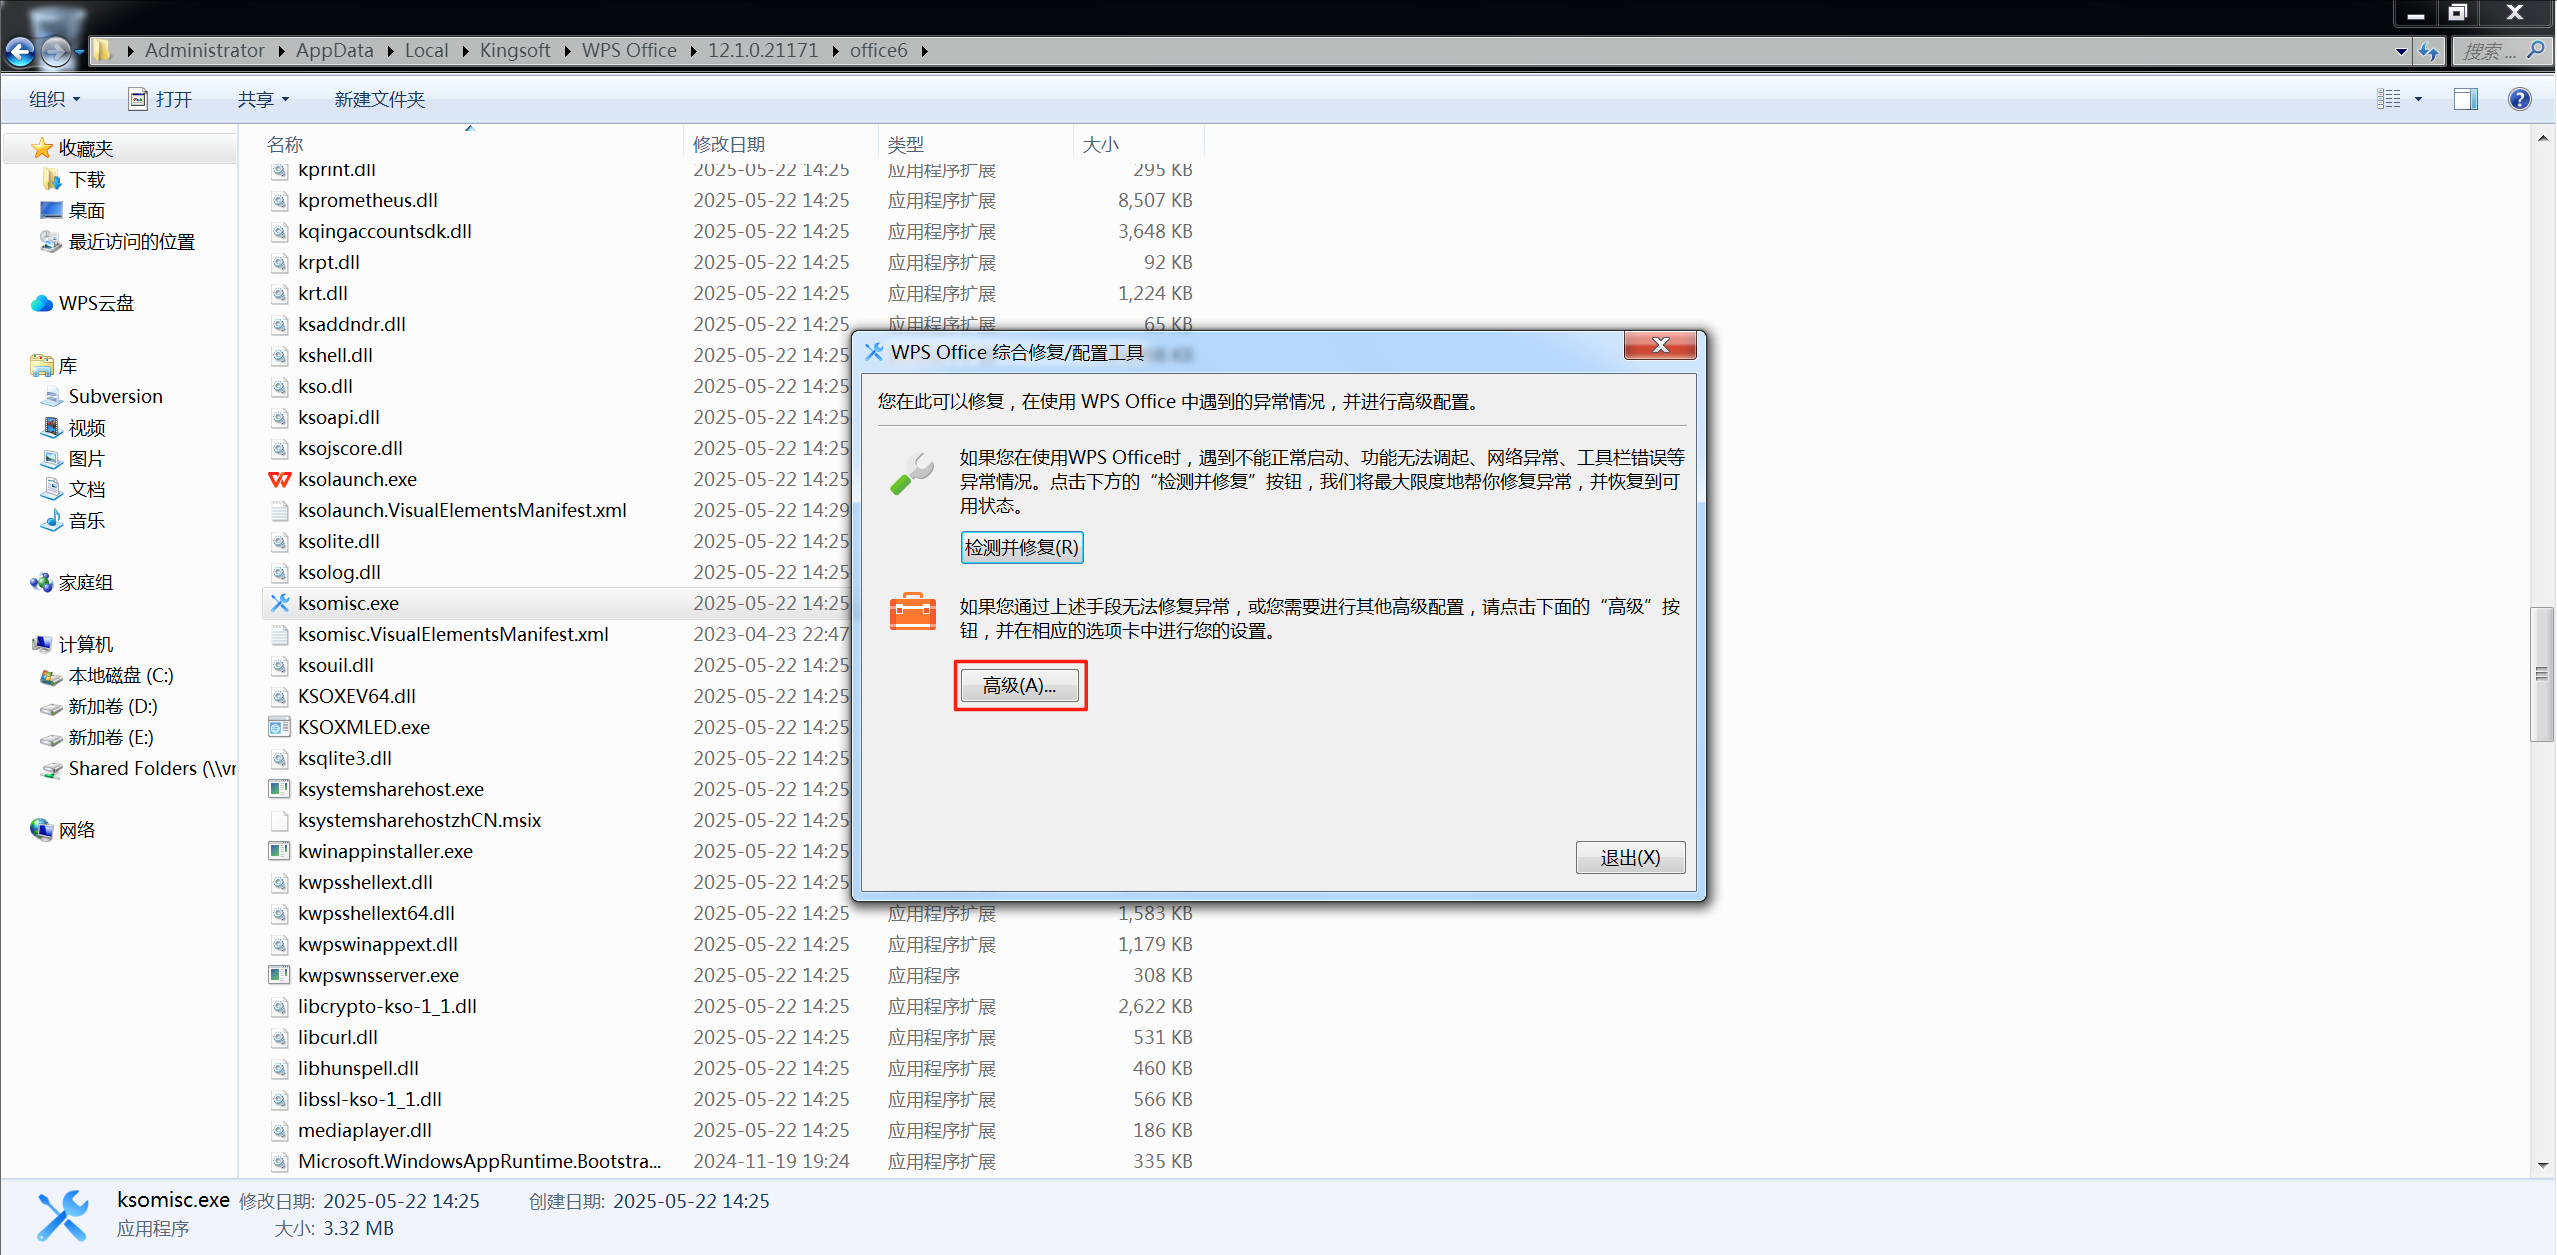Expand the breadcrumb arrow after WPS Office
The height and width of the screenshot is (1255, 2557).
(692, 51)
